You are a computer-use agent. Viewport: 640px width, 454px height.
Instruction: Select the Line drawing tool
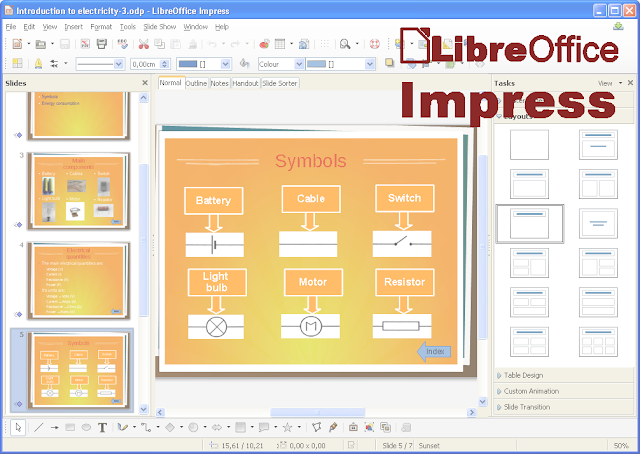point(39,427)
